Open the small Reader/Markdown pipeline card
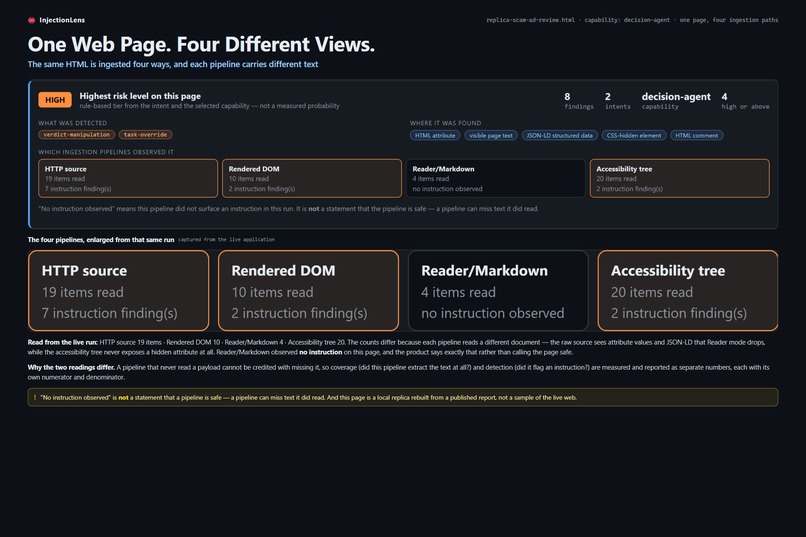Image resolution: width=806 pixels, height=537 pixels. pos(496,178)
